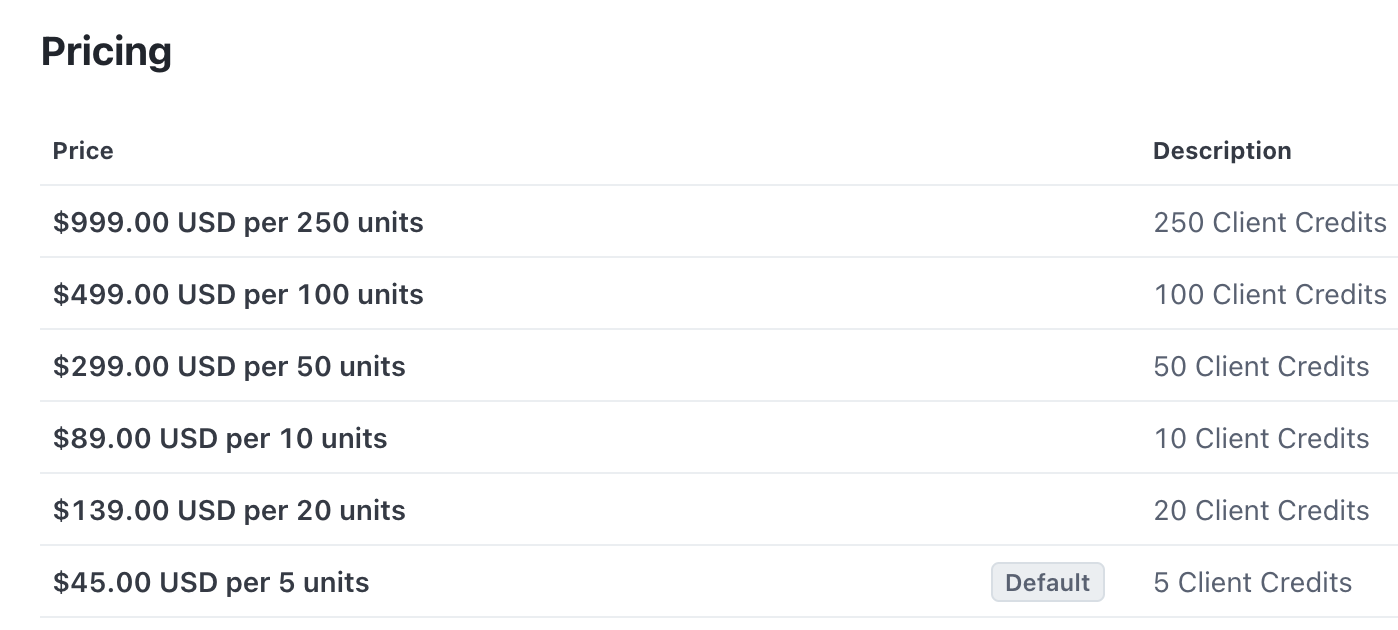The height and width of the screenshot is (630, 1398).
Task: Click the $999.00 amount text
Action: coord(111,222)
